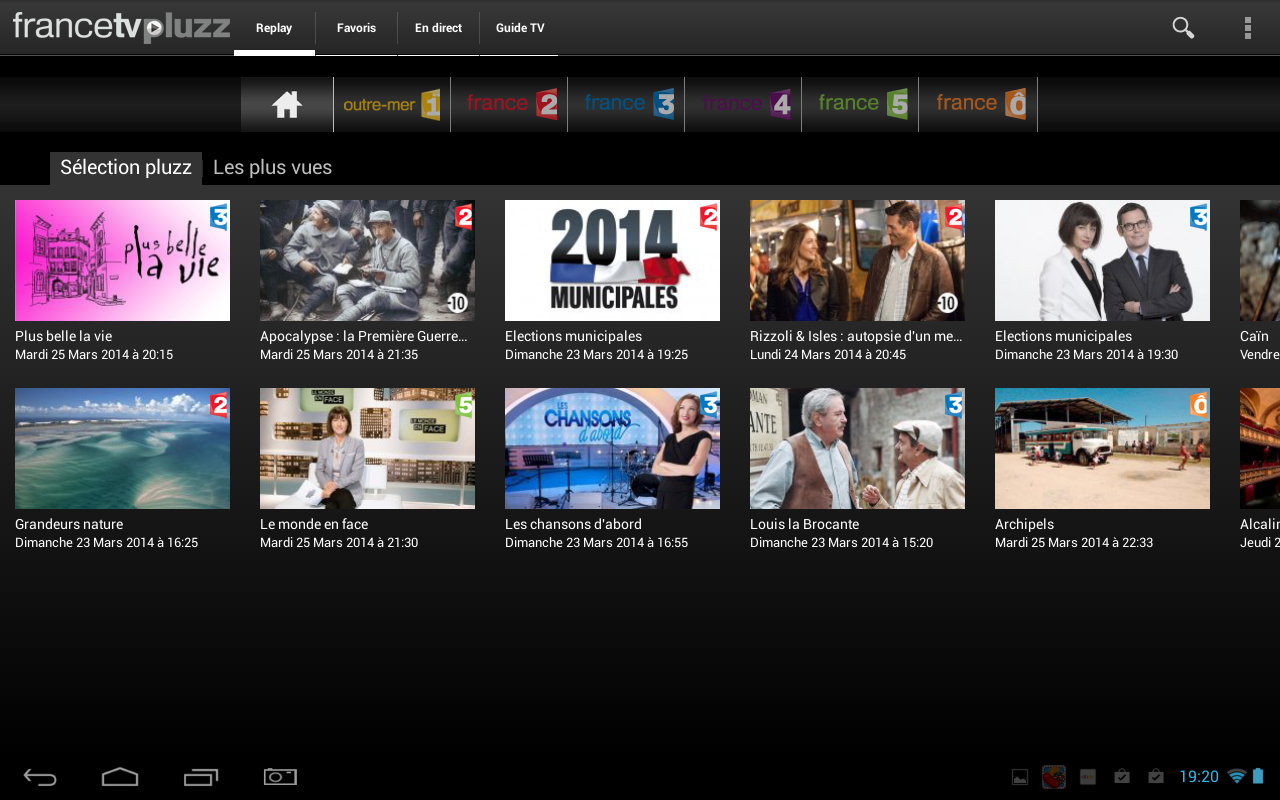Tap the picture notification icon in status bar
Viewport: 1280px width, 800px height.
pyautogui.click(x=1020, y=777)
